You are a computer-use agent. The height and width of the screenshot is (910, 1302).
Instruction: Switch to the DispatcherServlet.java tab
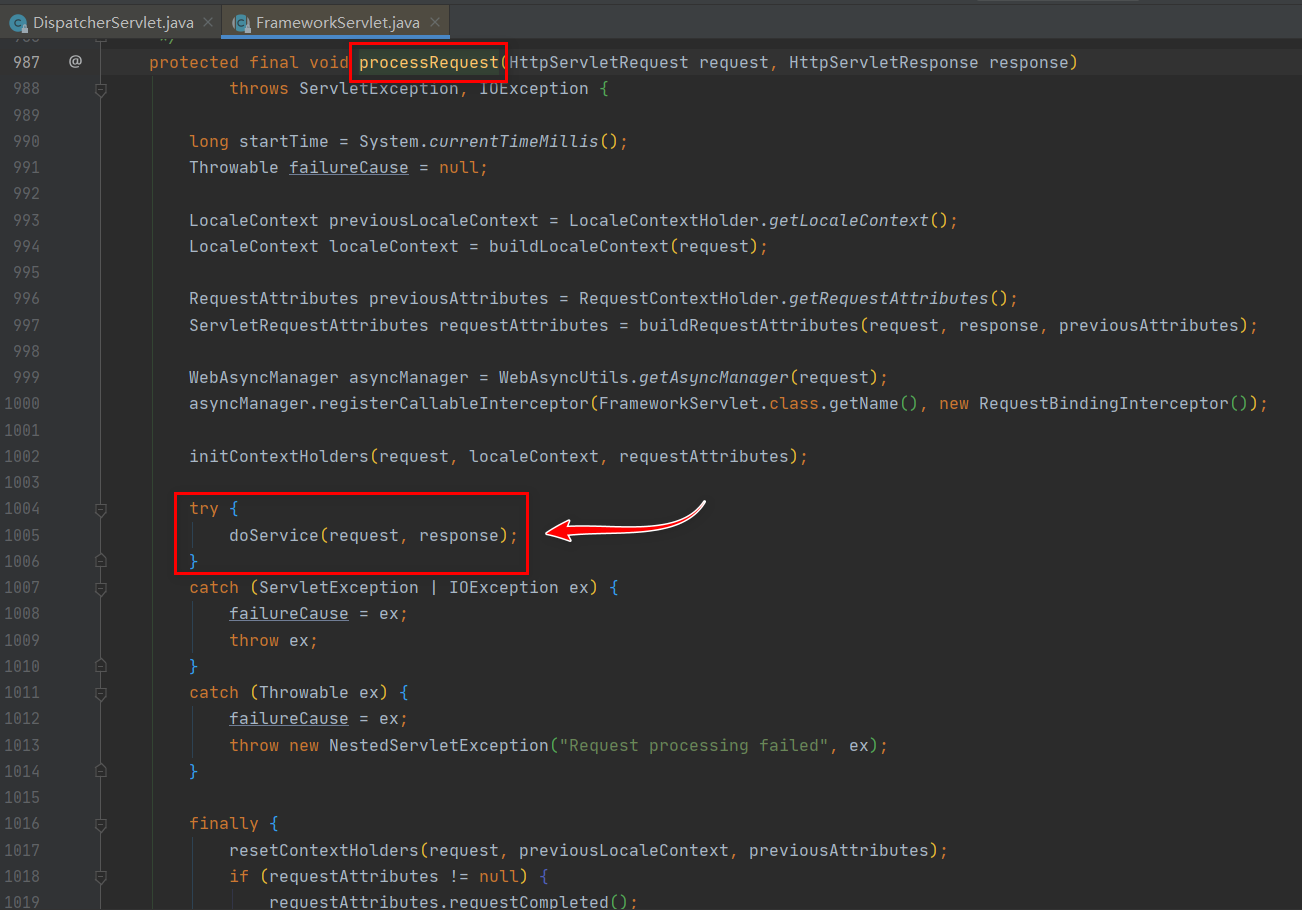tap(112, 21)
